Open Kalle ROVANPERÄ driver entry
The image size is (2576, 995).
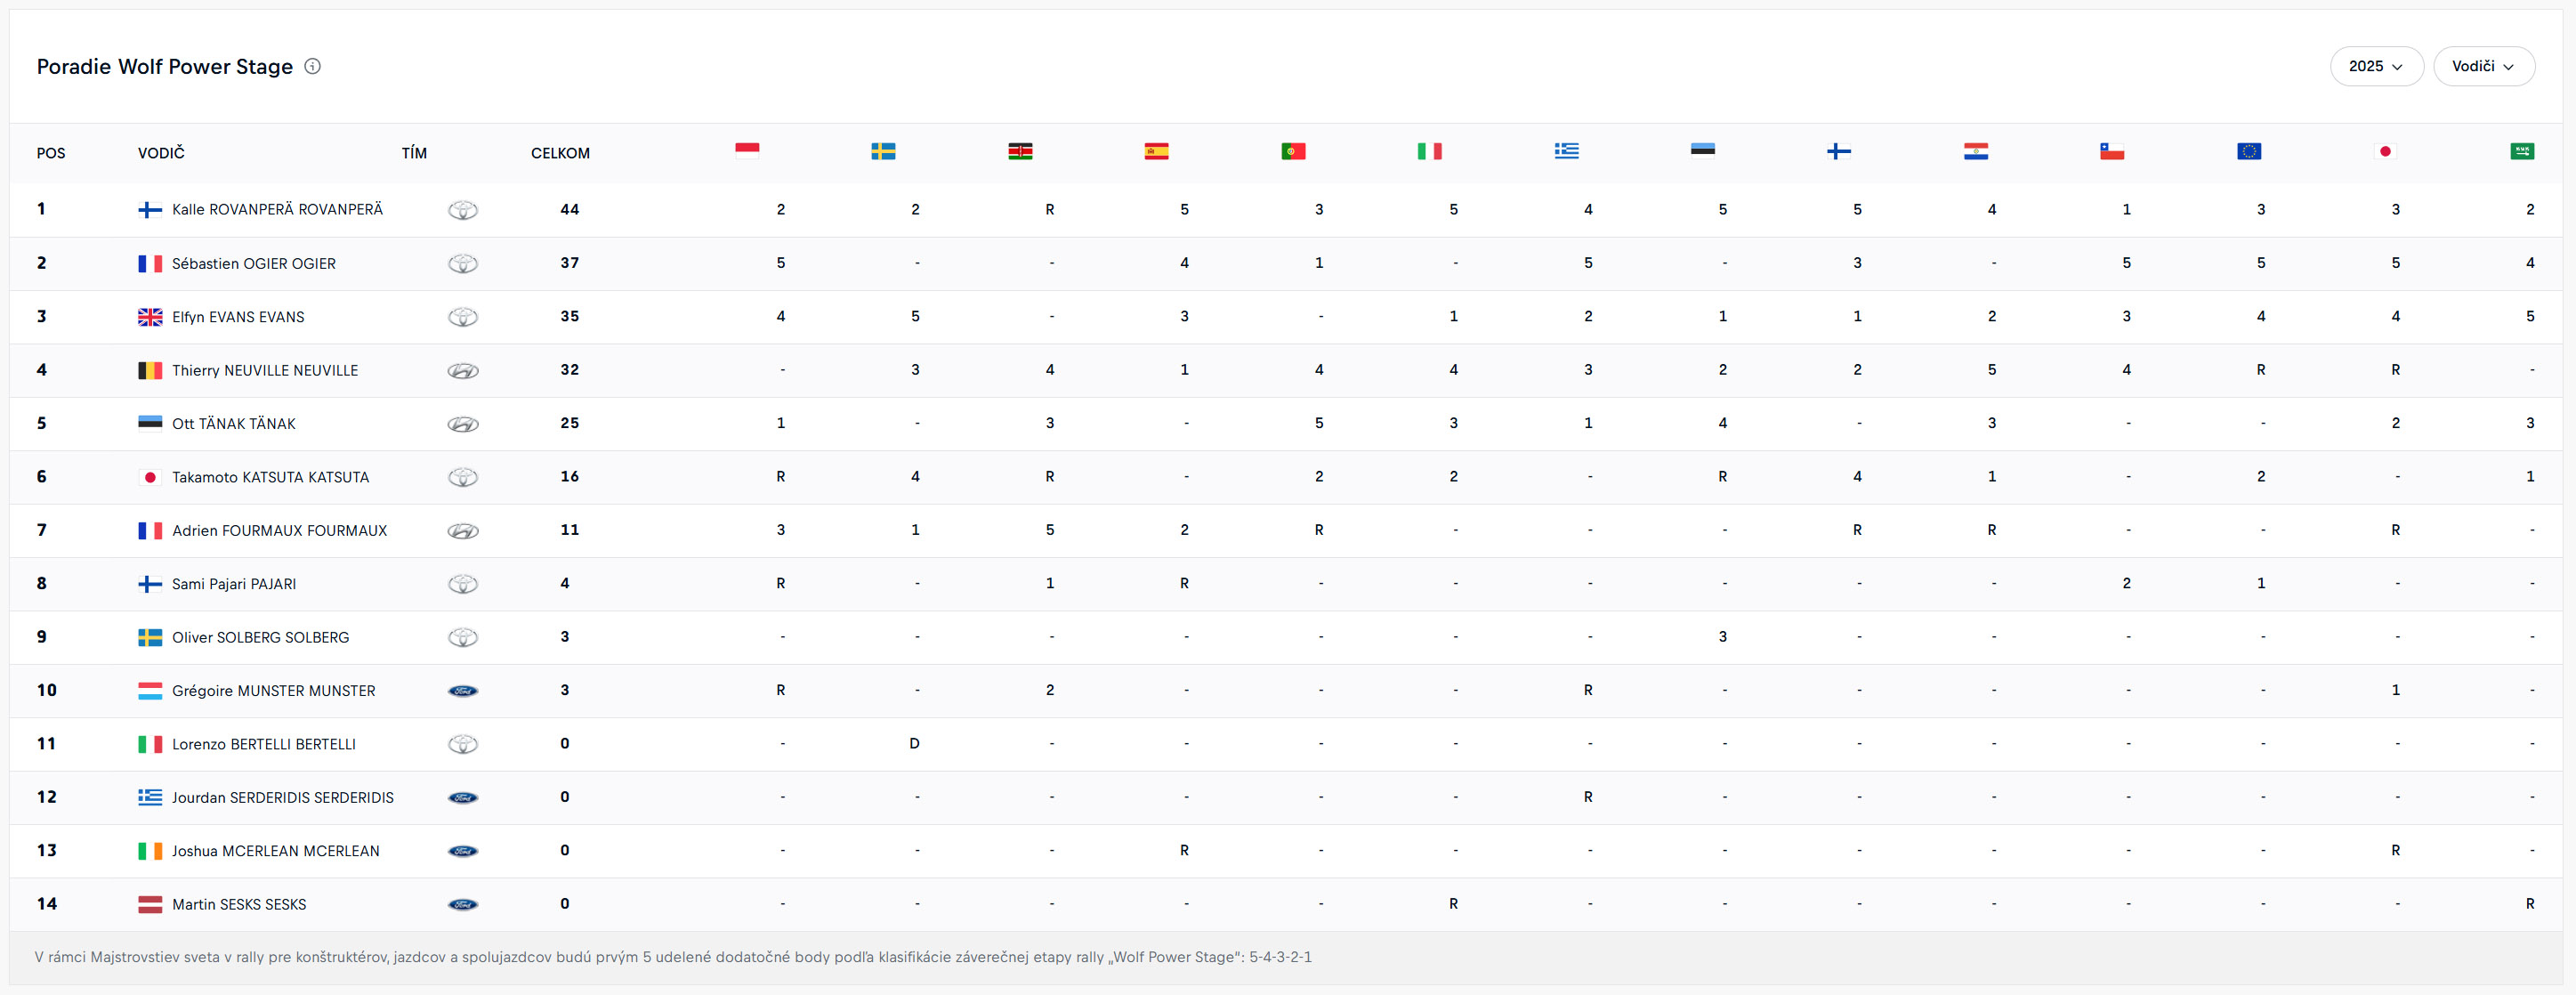pyautogui.click(x=277, y=210)
